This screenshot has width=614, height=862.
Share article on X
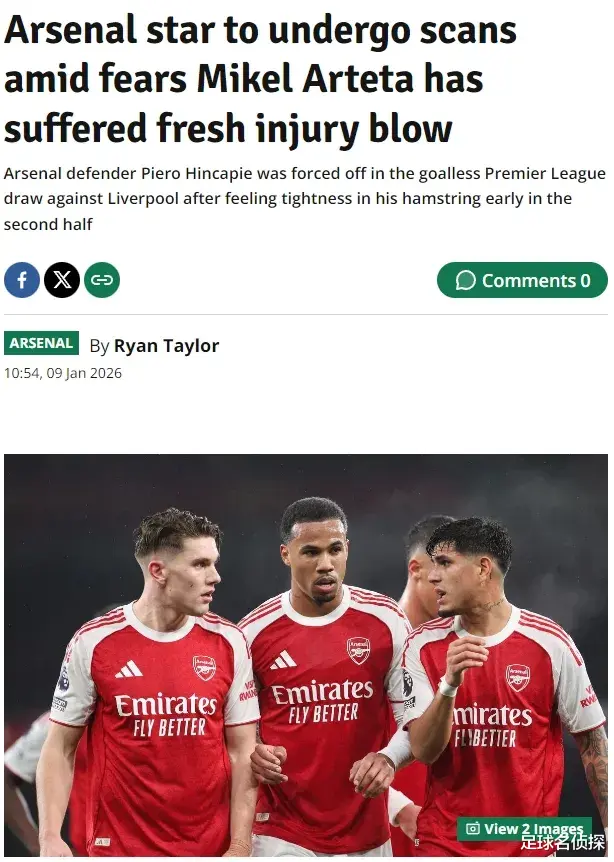pyautogui.click(x=62, y=280)
